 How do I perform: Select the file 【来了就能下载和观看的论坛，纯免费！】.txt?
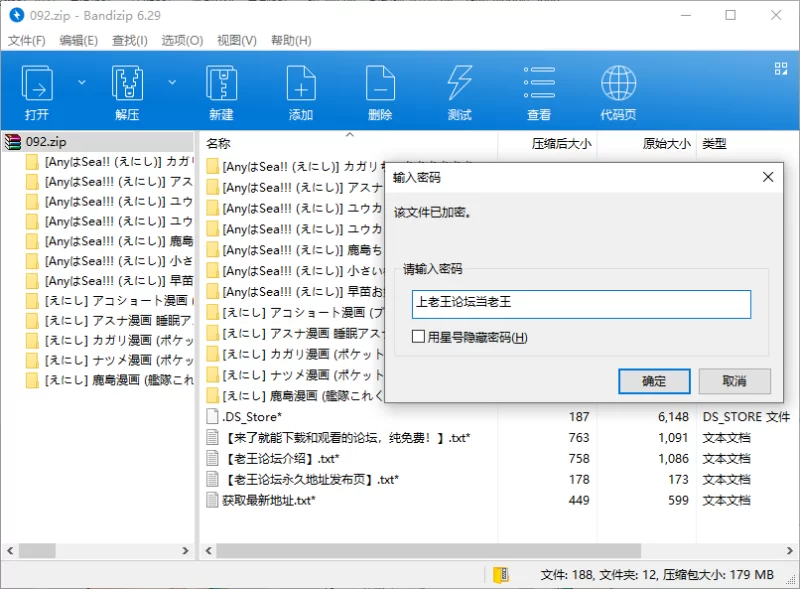coord(347,437)
